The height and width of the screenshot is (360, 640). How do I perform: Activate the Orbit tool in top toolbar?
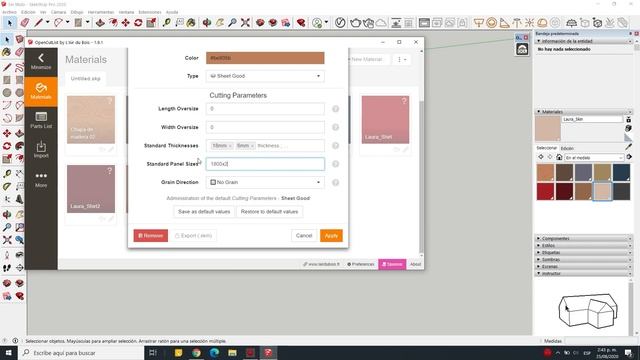coord(207,22)
